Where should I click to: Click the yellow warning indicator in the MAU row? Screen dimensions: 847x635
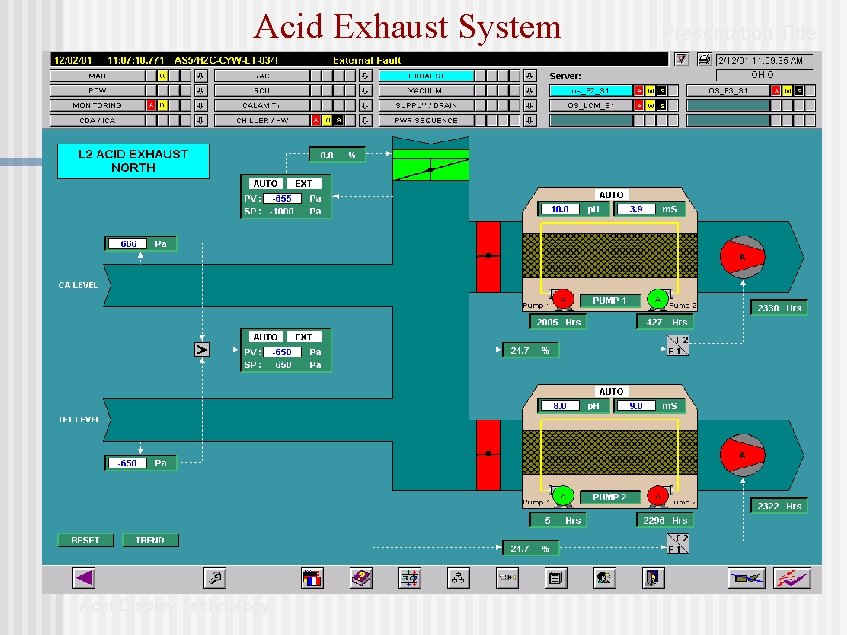pos(163,76)
